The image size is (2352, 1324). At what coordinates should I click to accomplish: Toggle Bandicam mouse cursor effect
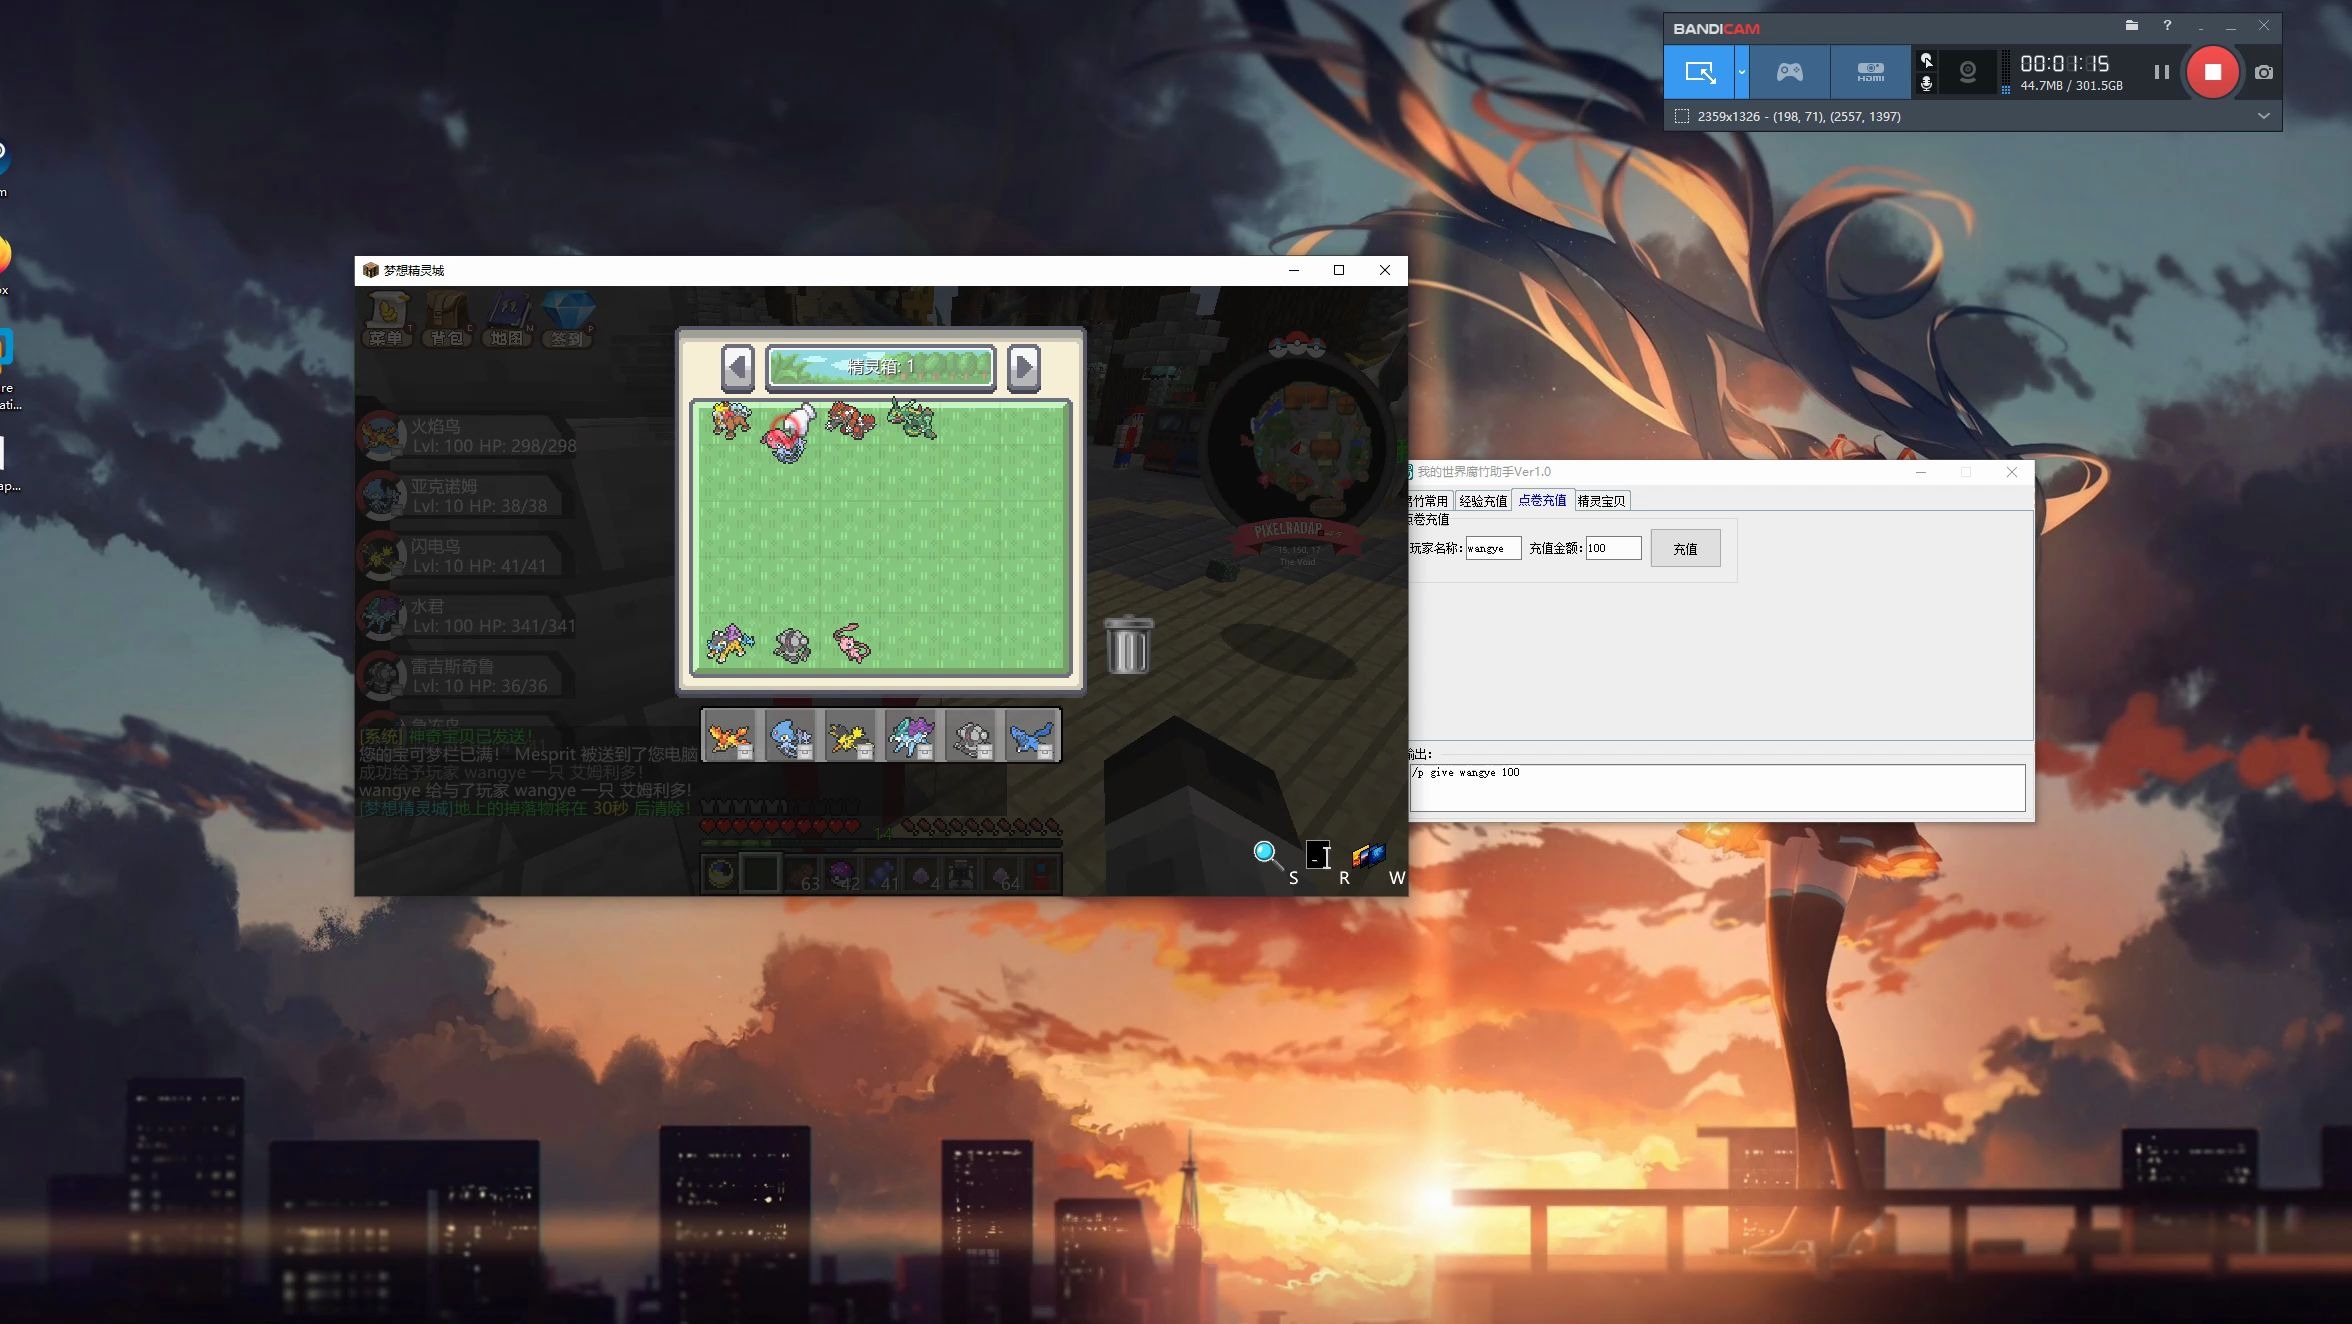1926,60
